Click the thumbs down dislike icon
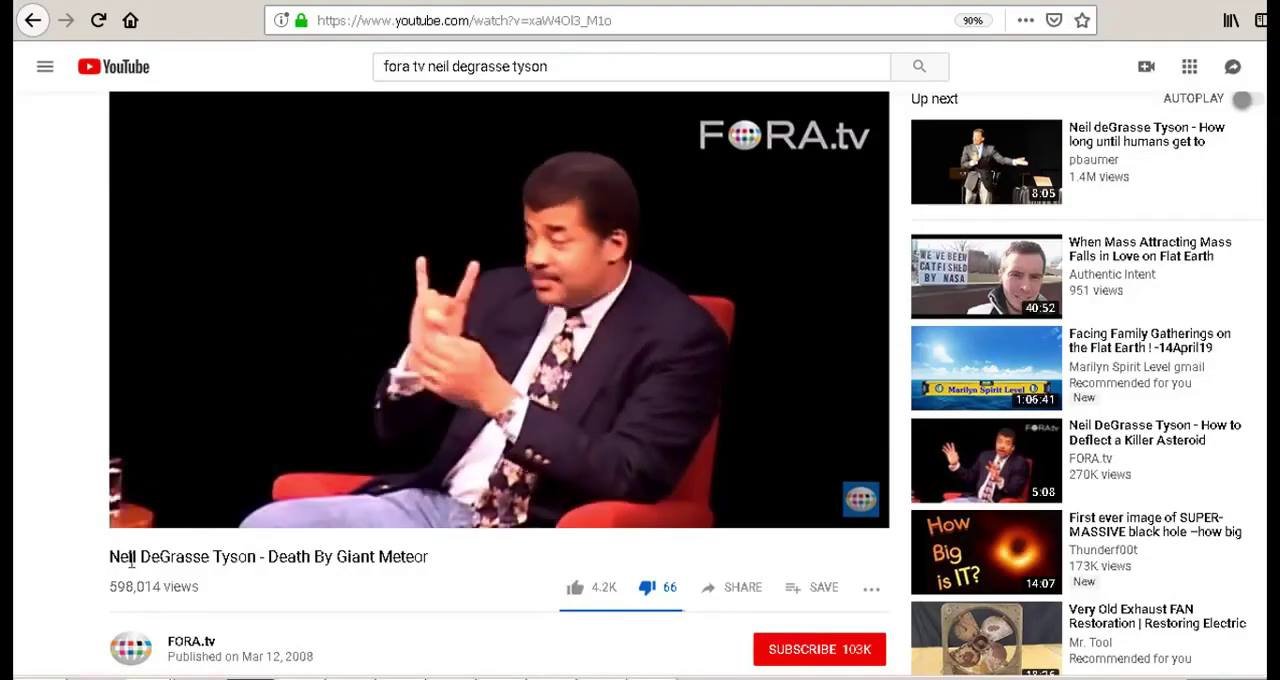Screen dimensions: 1280x680 (647, 588)
